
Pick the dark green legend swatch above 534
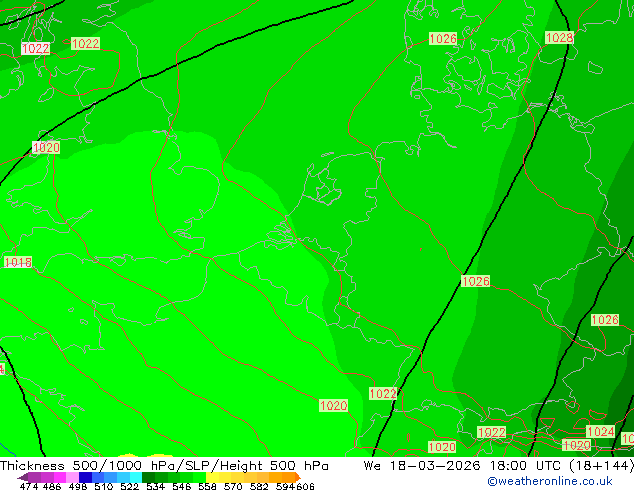click(x=148, y=477)
